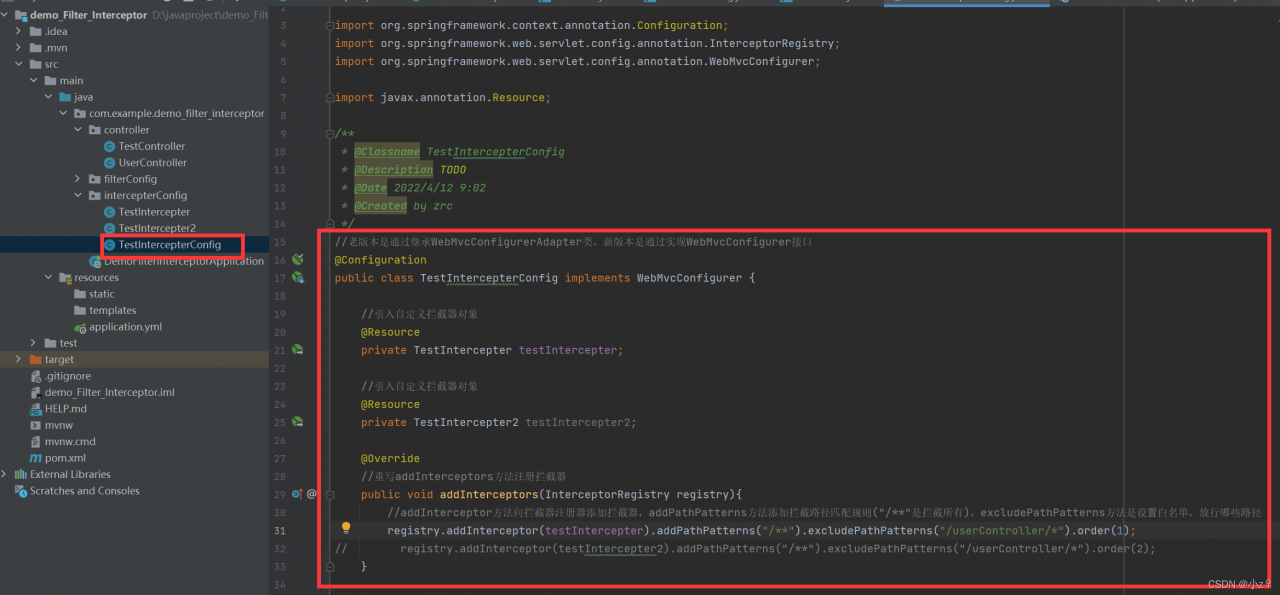Click the orange target folder icon
The height and width of the screenshot is (595, 1280).
point(36,359)
